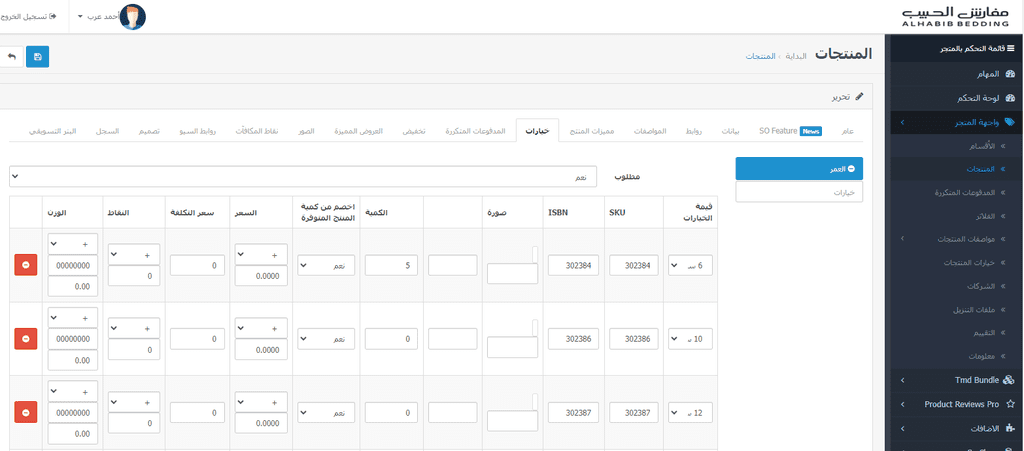Remove option row with SKU 302387
The height and width of the screenshot is (451, 1024).
[25, 412]
